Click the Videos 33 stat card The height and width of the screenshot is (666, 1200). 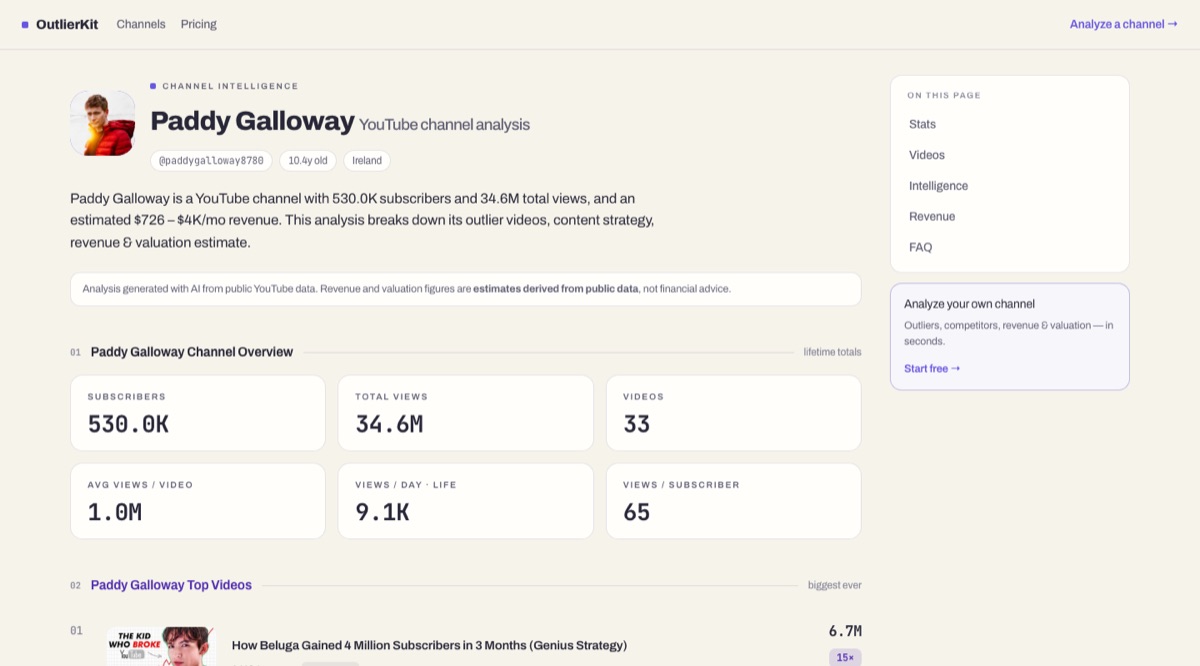tap(734, 413)
